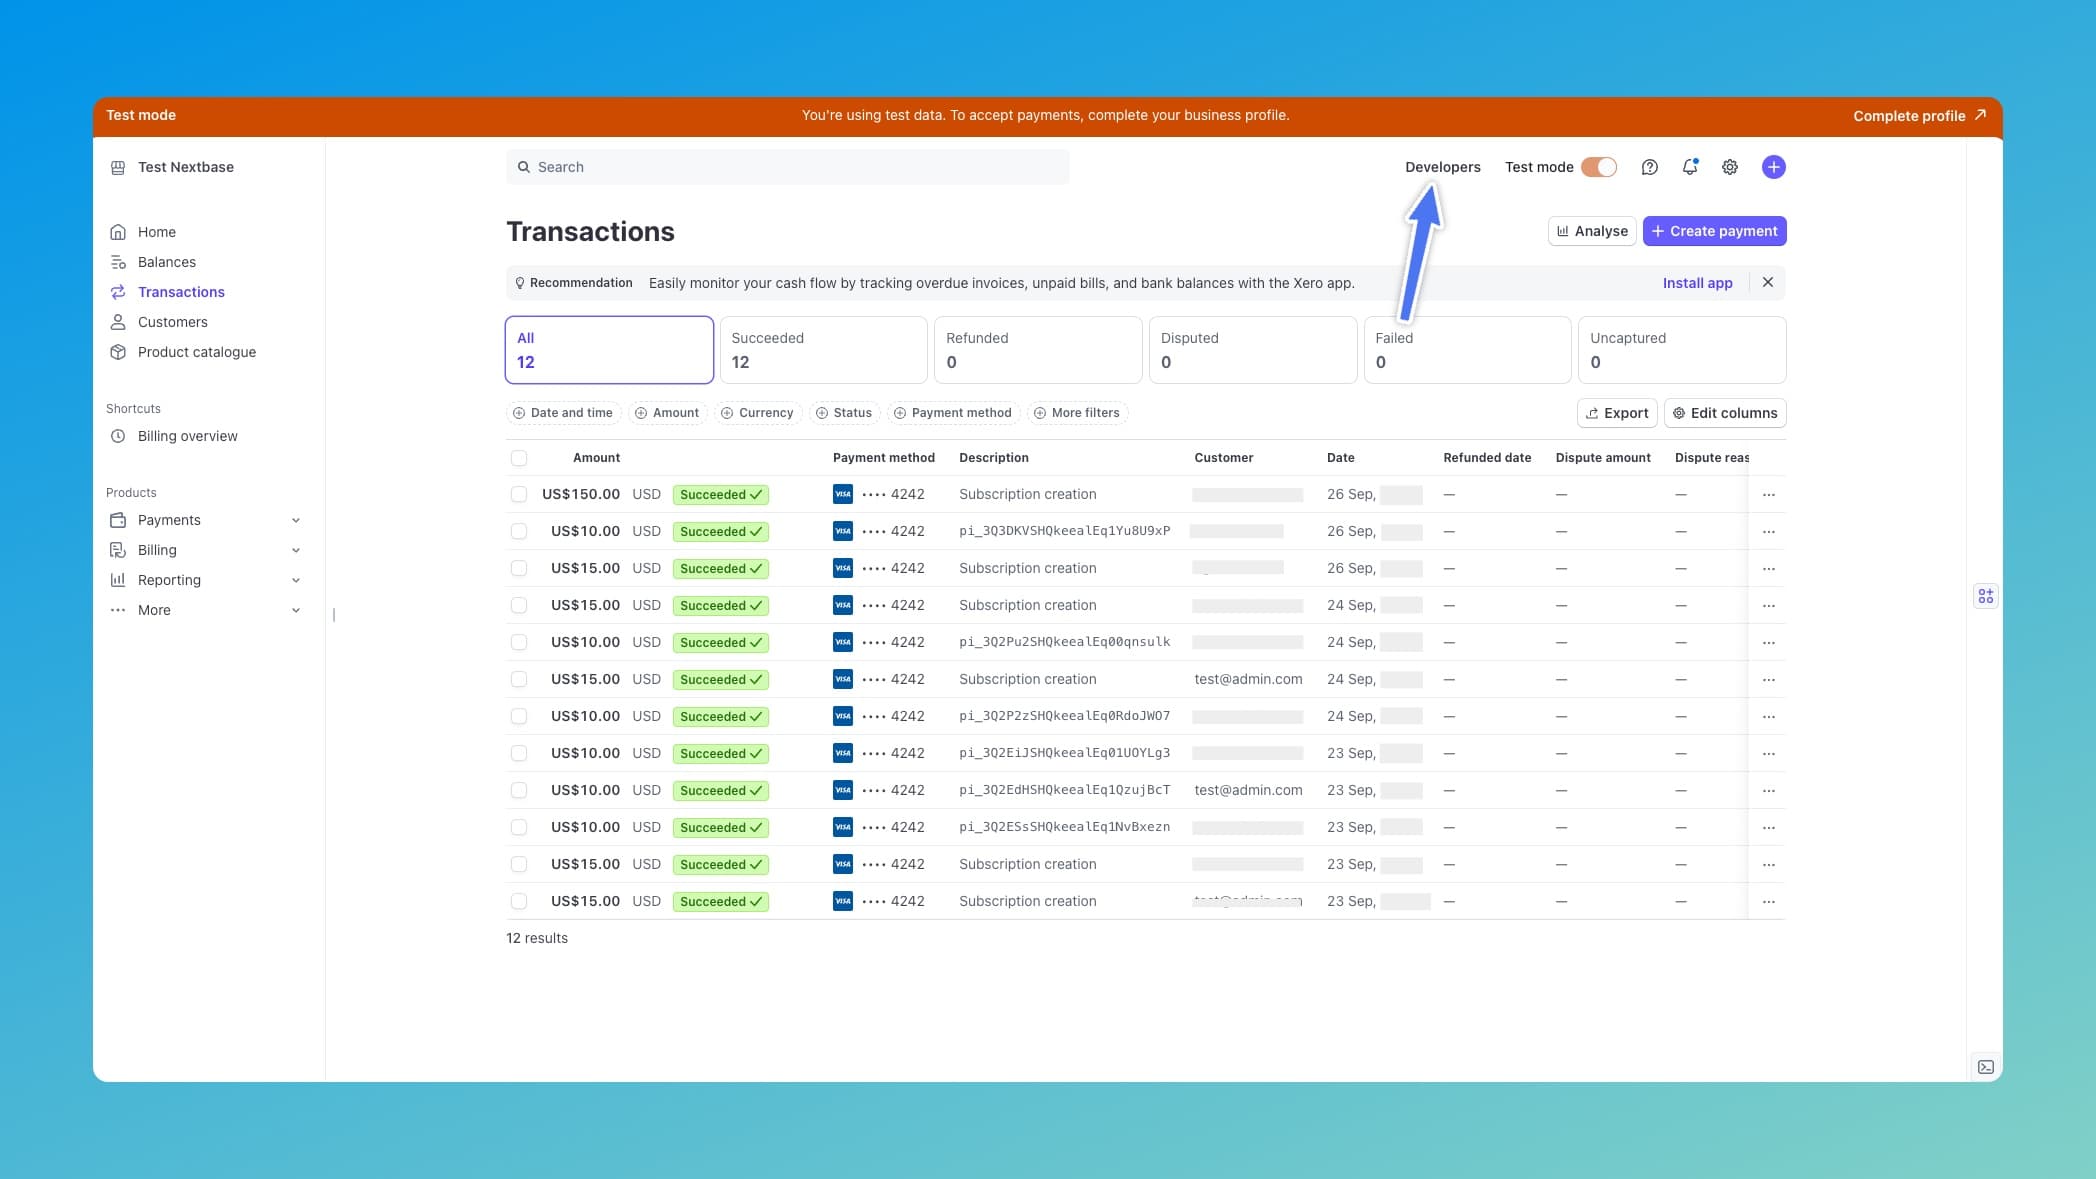Open the settings gear
Viewport: 2096px width, 1179px height.
tap(1730, 167)
